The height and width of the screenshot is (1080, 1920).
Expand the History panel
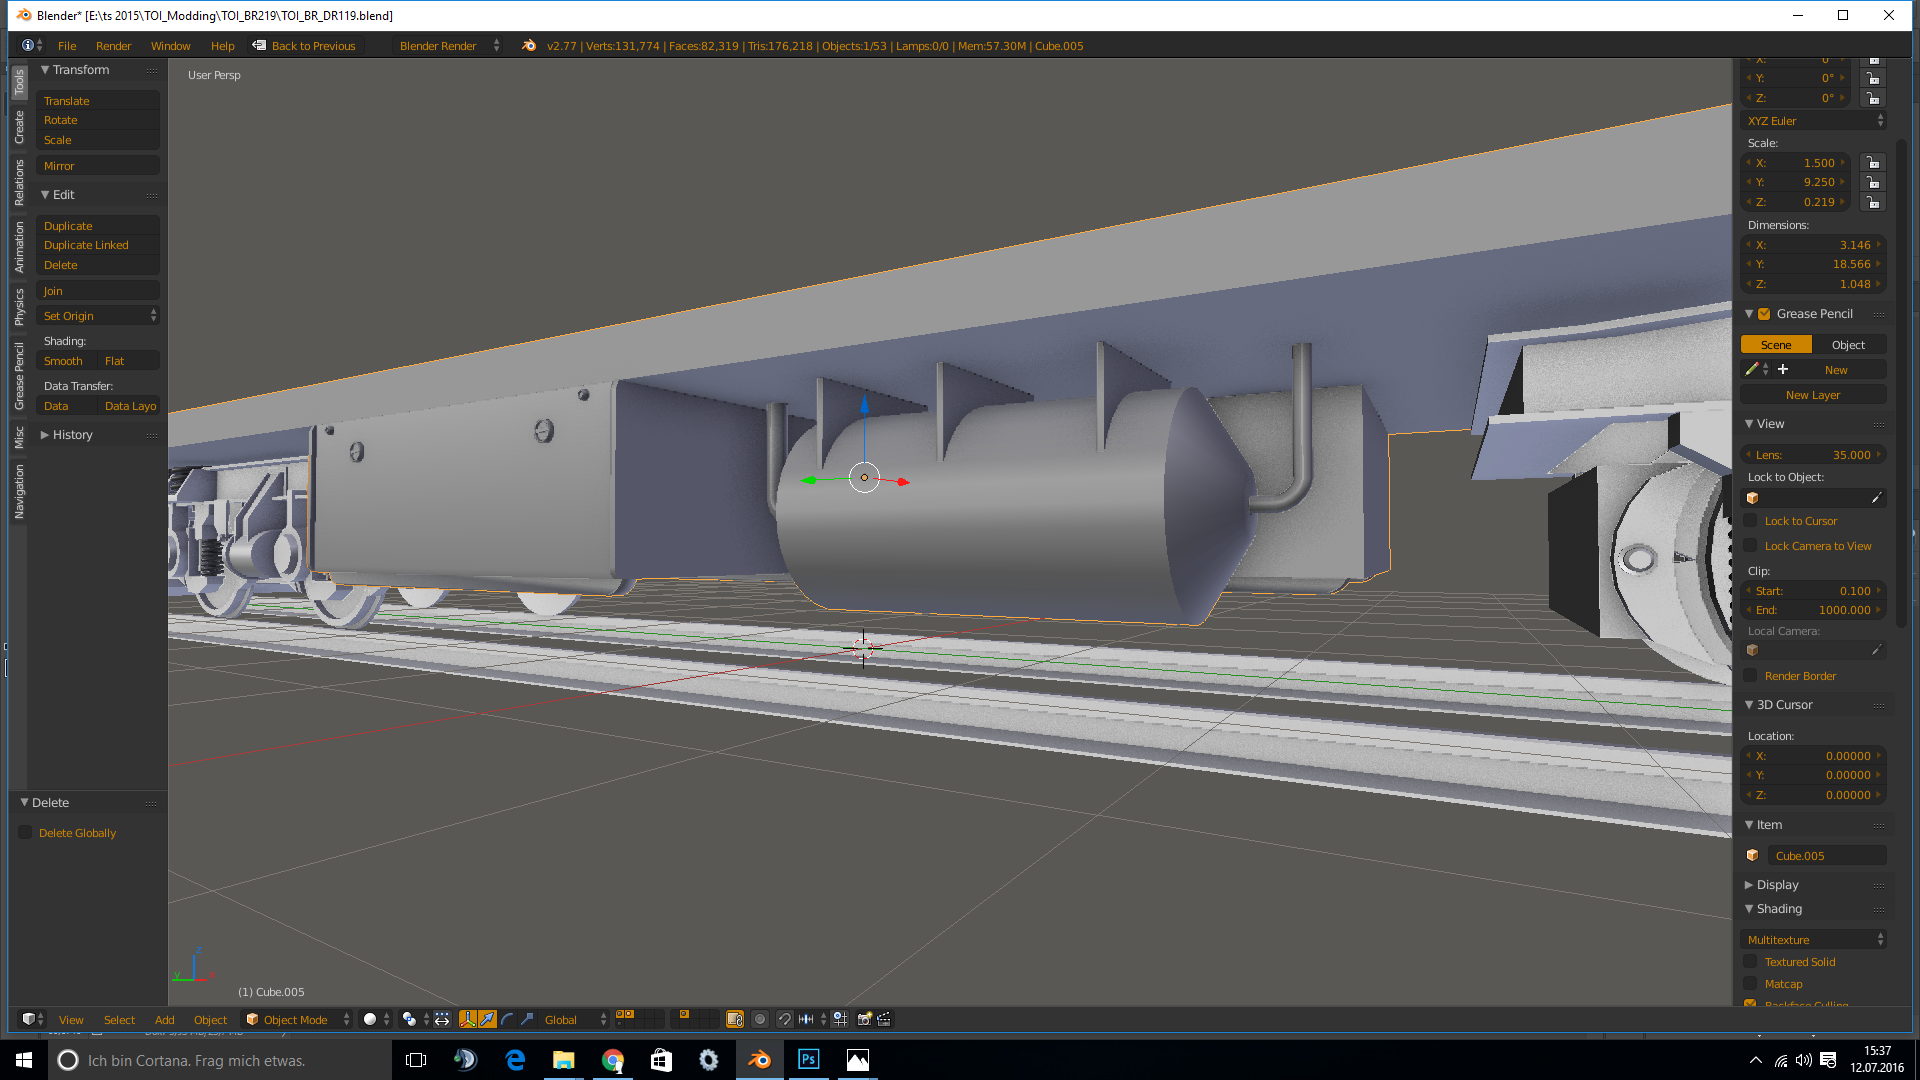pyautogui.click(x=72, y=435)
